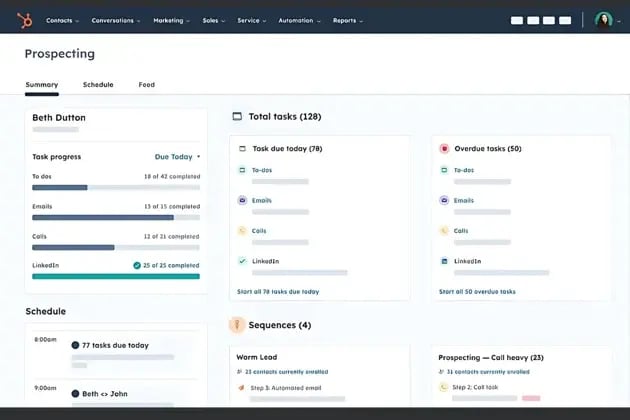Open the Sales menu

[213, 20]
